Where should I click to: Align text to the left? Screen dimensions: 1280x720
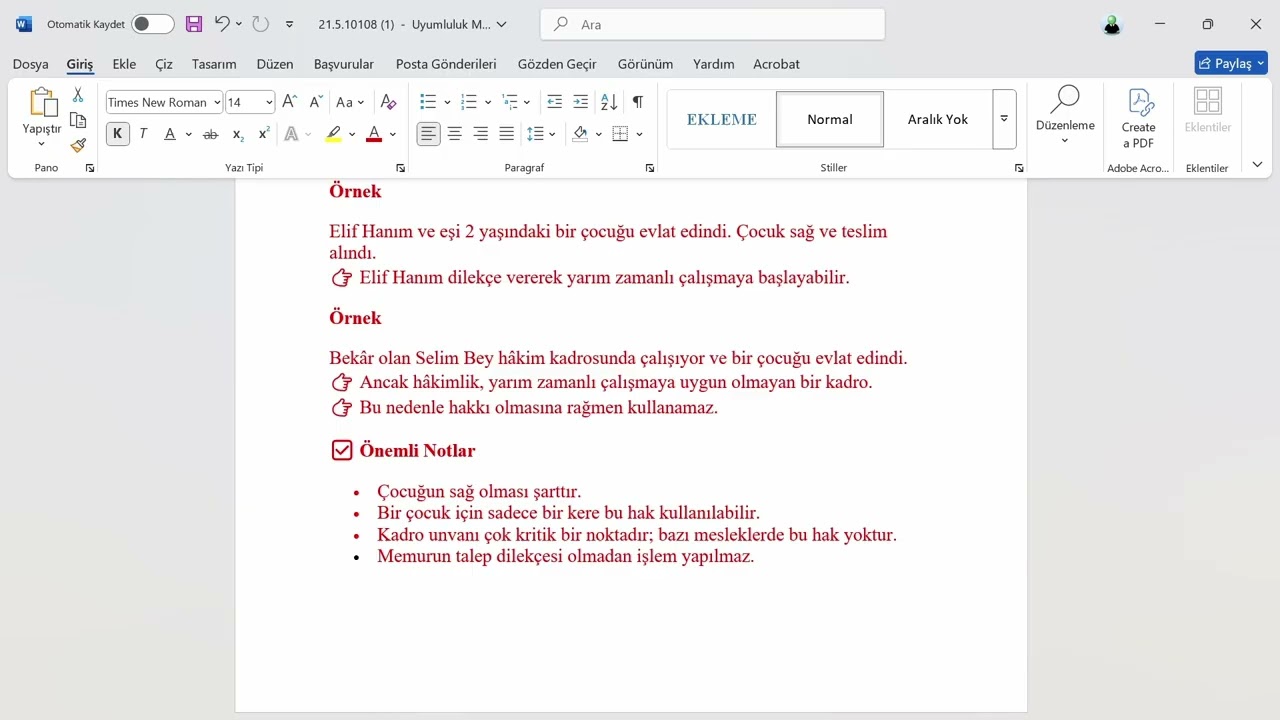coord(428,134)
